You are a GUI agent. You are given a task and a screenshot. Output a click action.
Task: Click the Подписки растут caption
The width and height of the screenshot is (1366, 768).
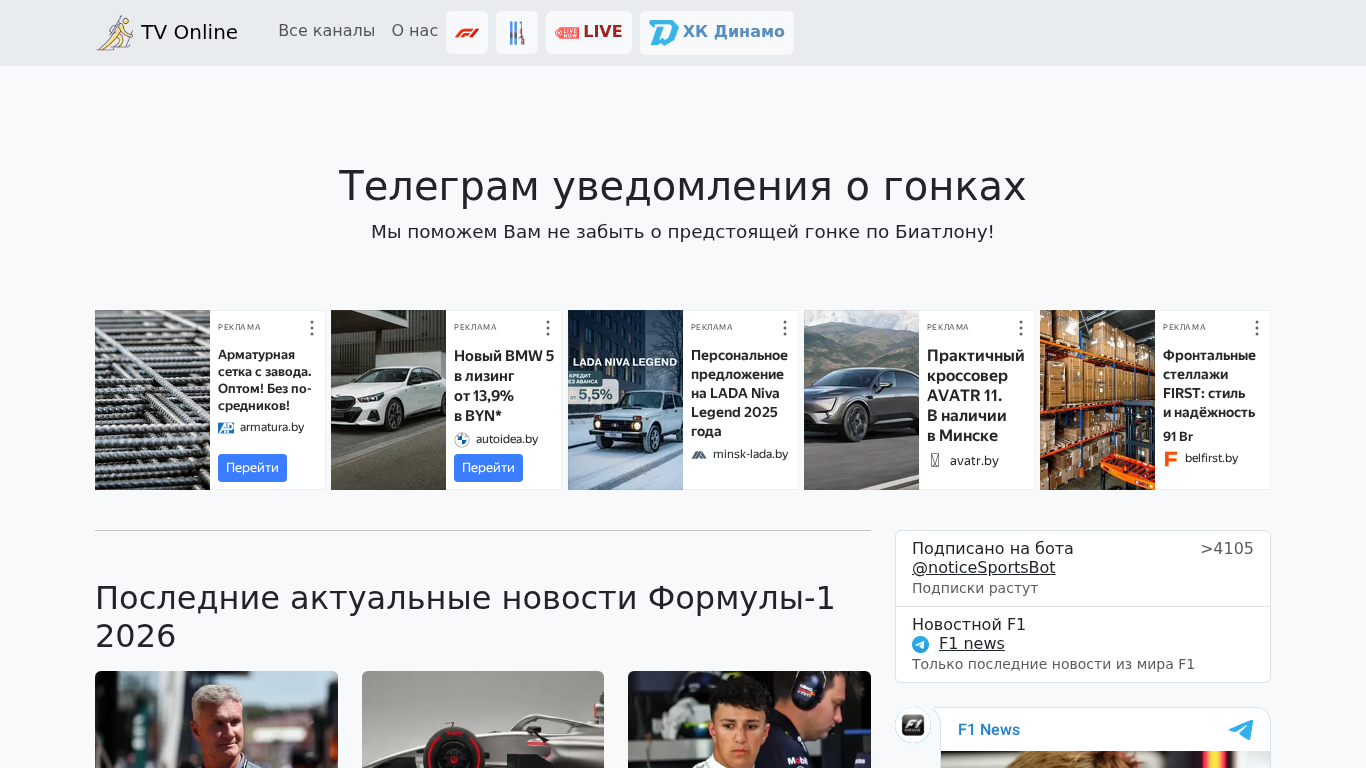point(975,588)
